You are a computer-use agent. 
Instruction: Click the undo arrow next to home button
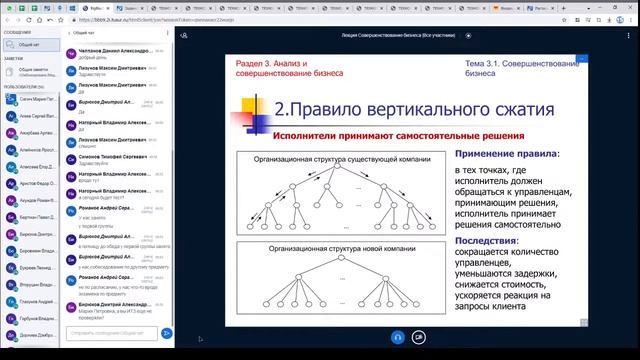[50, 20]
